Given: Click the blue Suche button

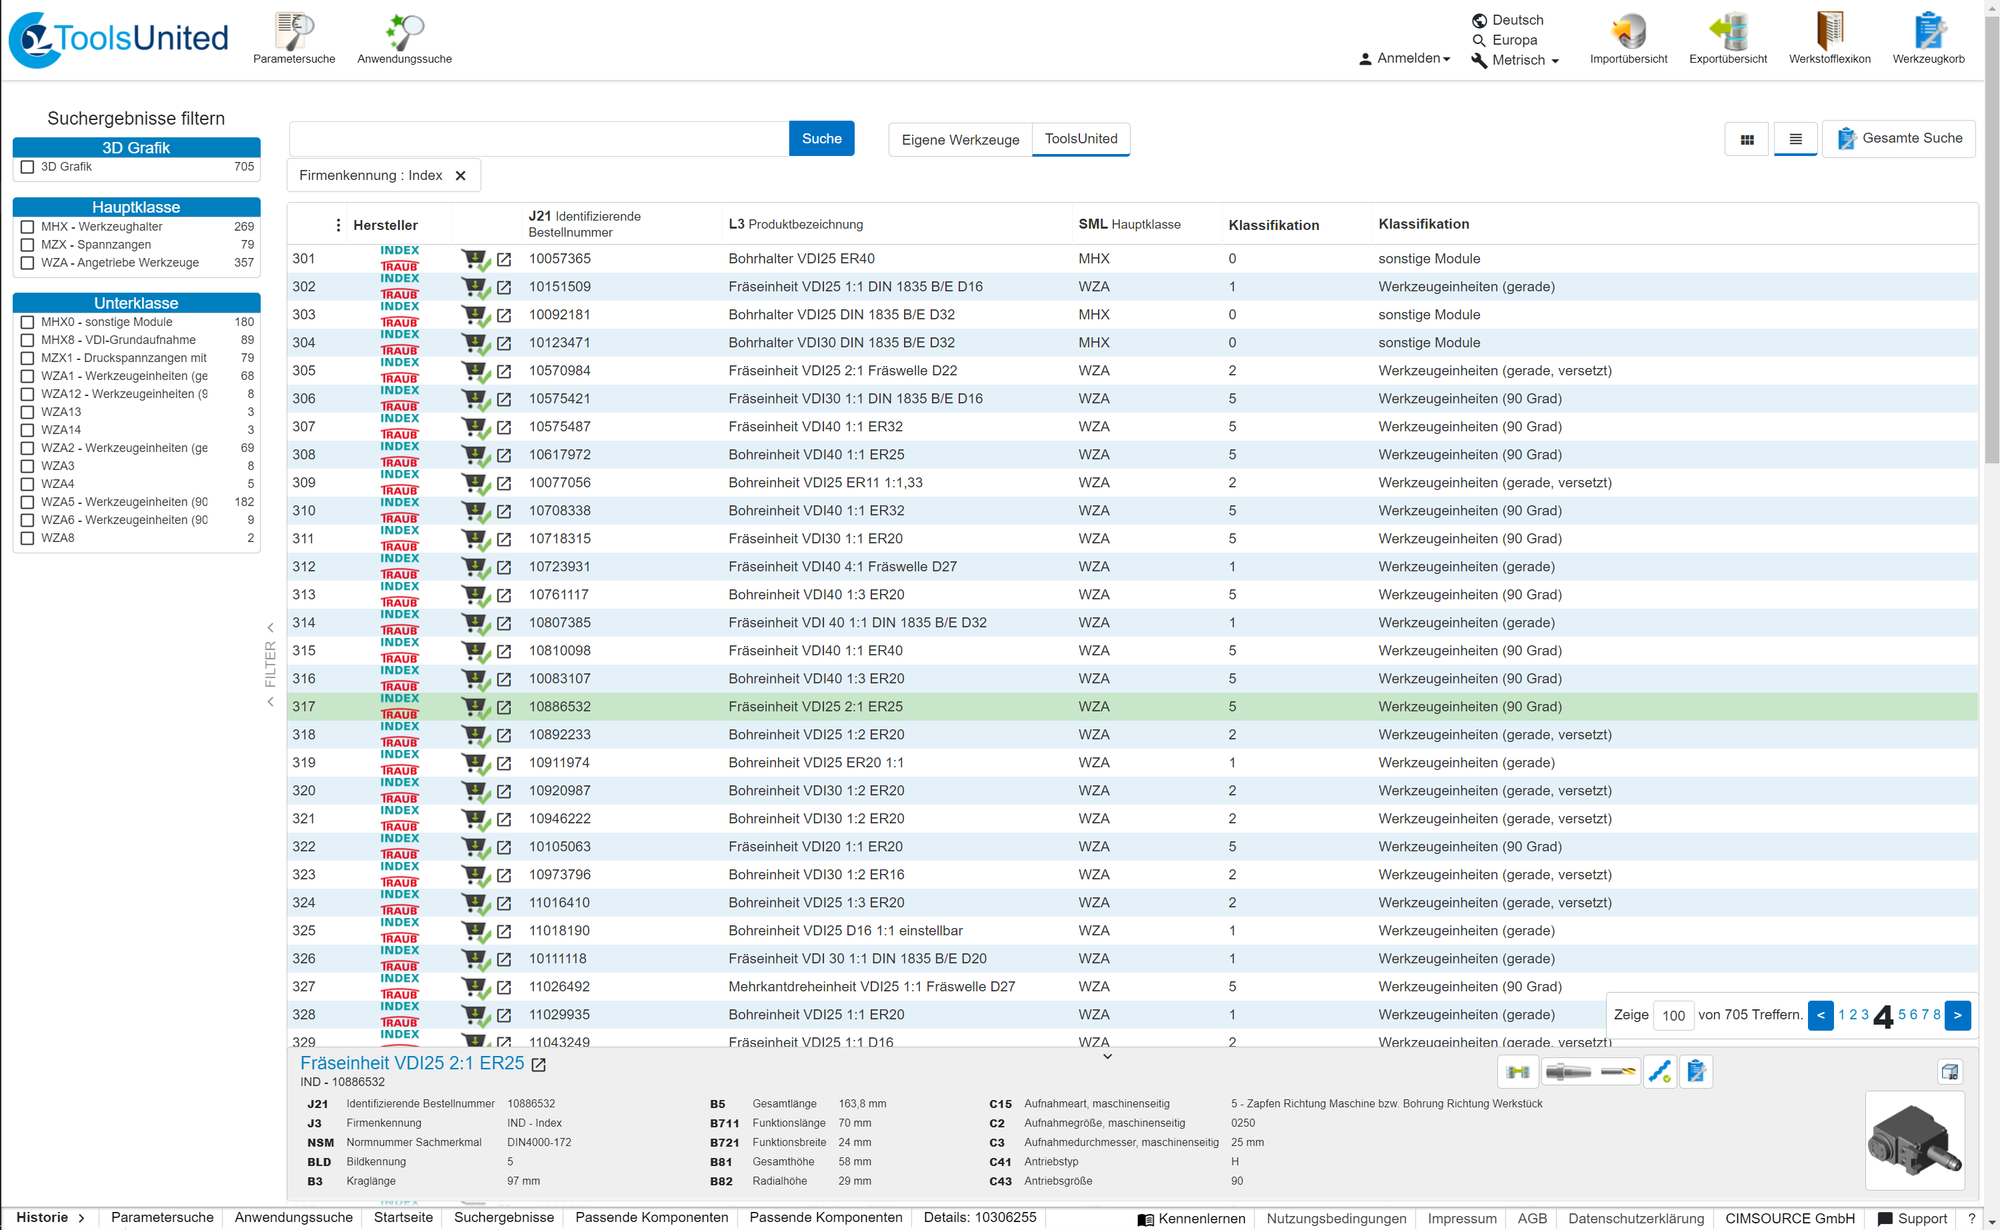Looking at the screenshot, I should pyautogui.click(x=821, y=139).
